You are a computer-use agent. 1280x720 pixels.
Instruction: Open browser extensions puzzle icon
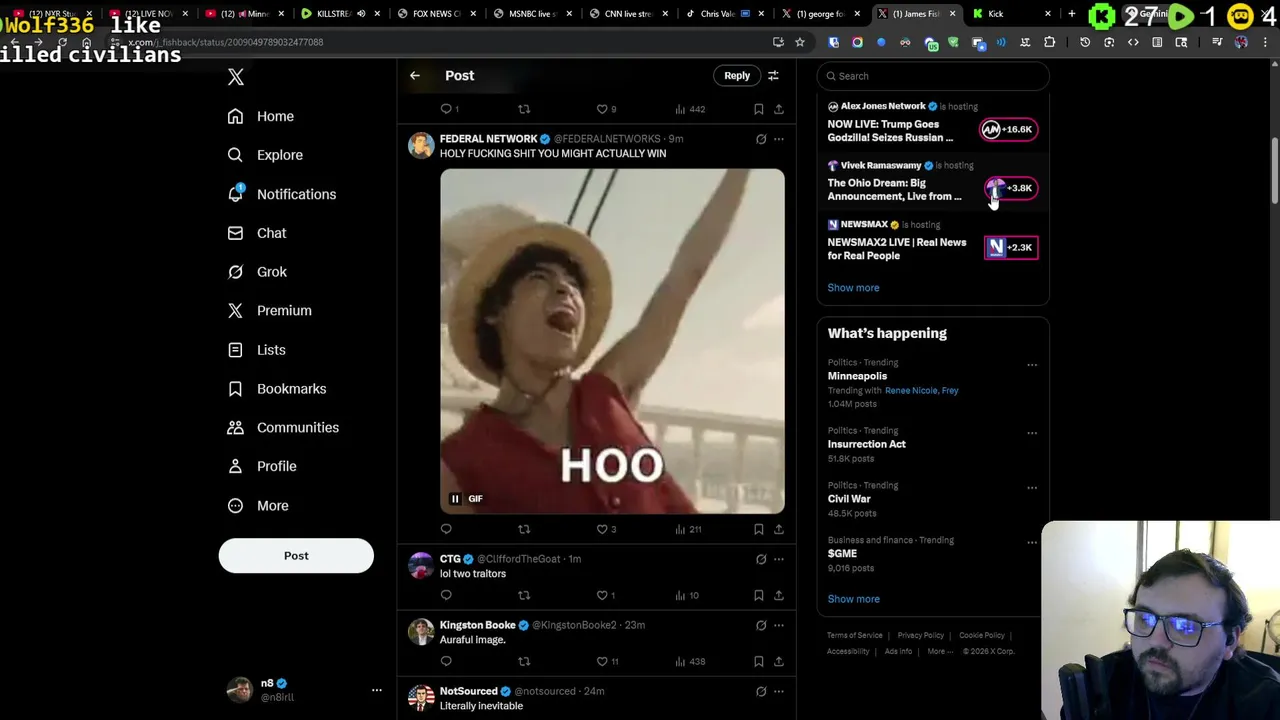pos(1049,42)
